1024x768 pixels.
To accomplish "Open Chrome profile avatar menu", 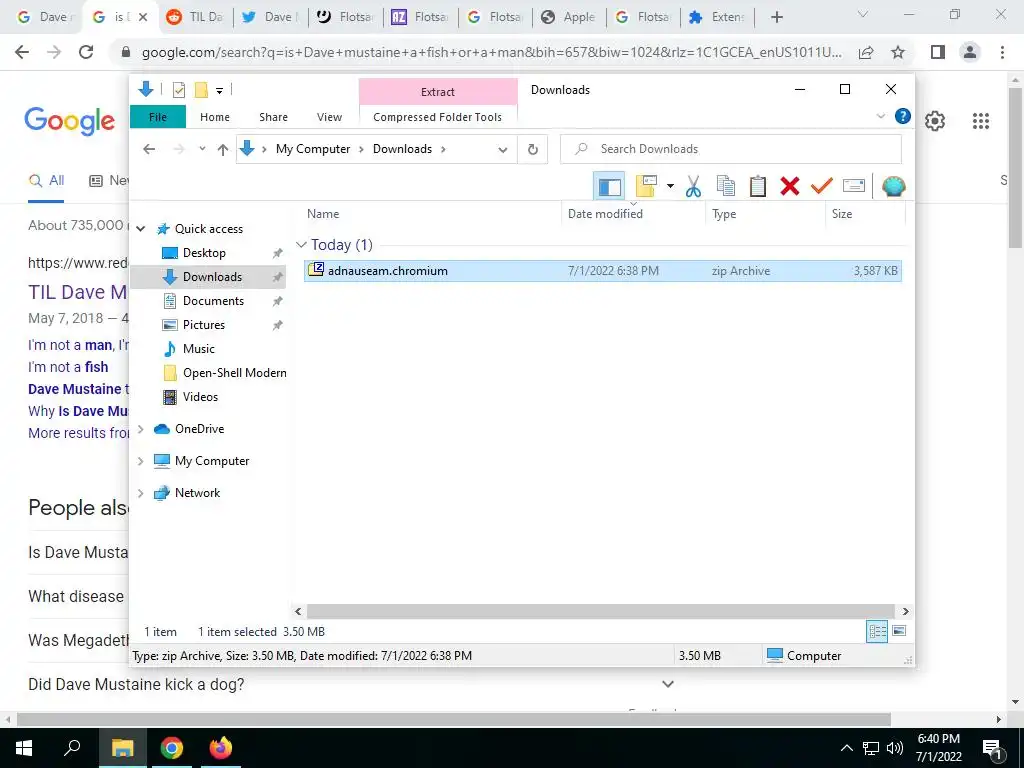I will pos(970,52).
